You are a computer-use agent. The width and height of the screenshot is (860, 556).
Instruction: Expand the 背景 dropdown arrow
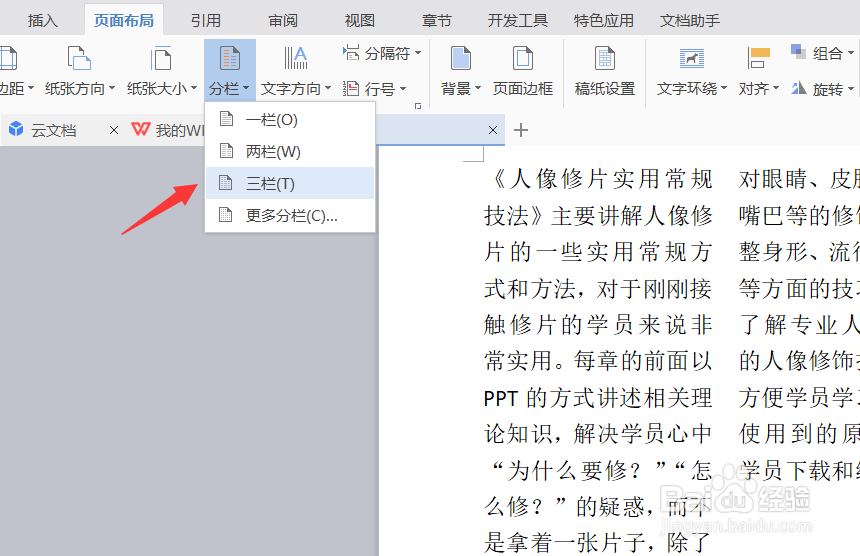(478, 88)
